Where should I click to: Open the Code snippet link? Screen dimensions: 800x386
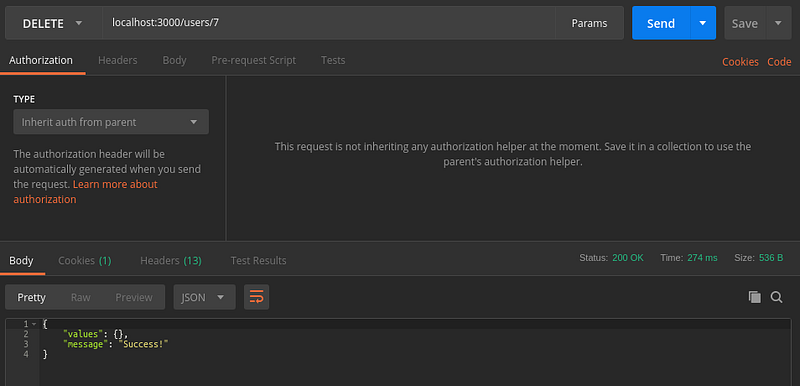click(x=779, y=62)
